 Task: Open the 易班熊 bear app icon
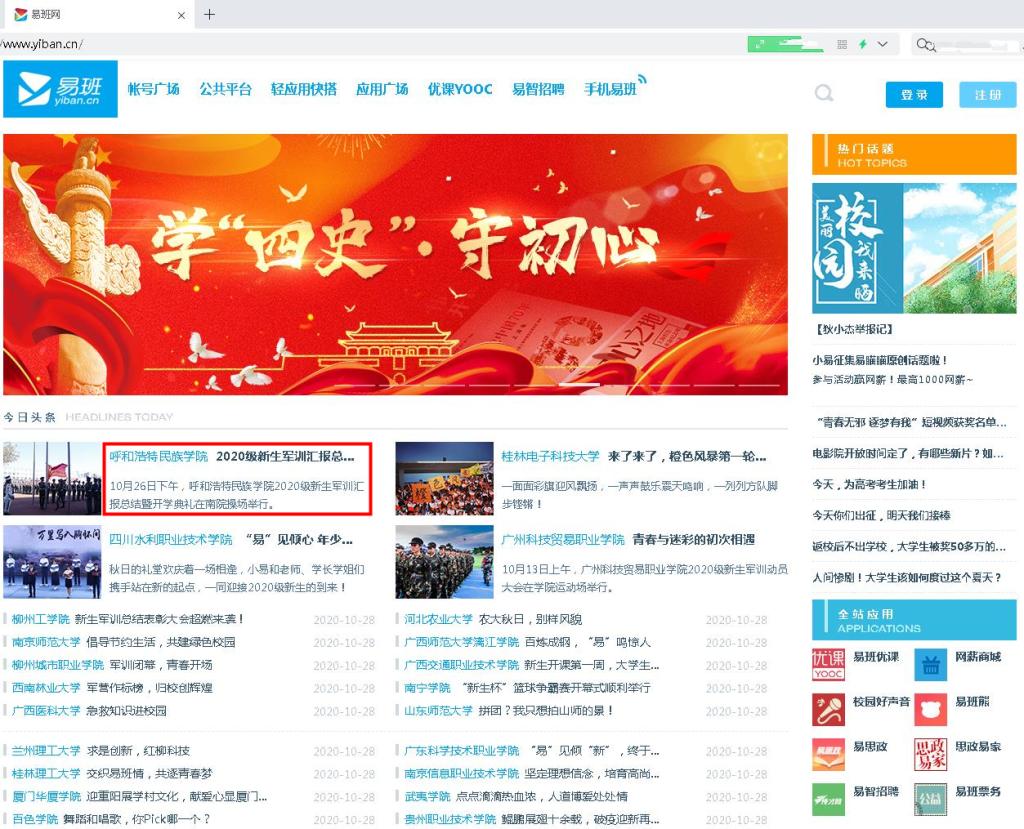click(930, 709)
